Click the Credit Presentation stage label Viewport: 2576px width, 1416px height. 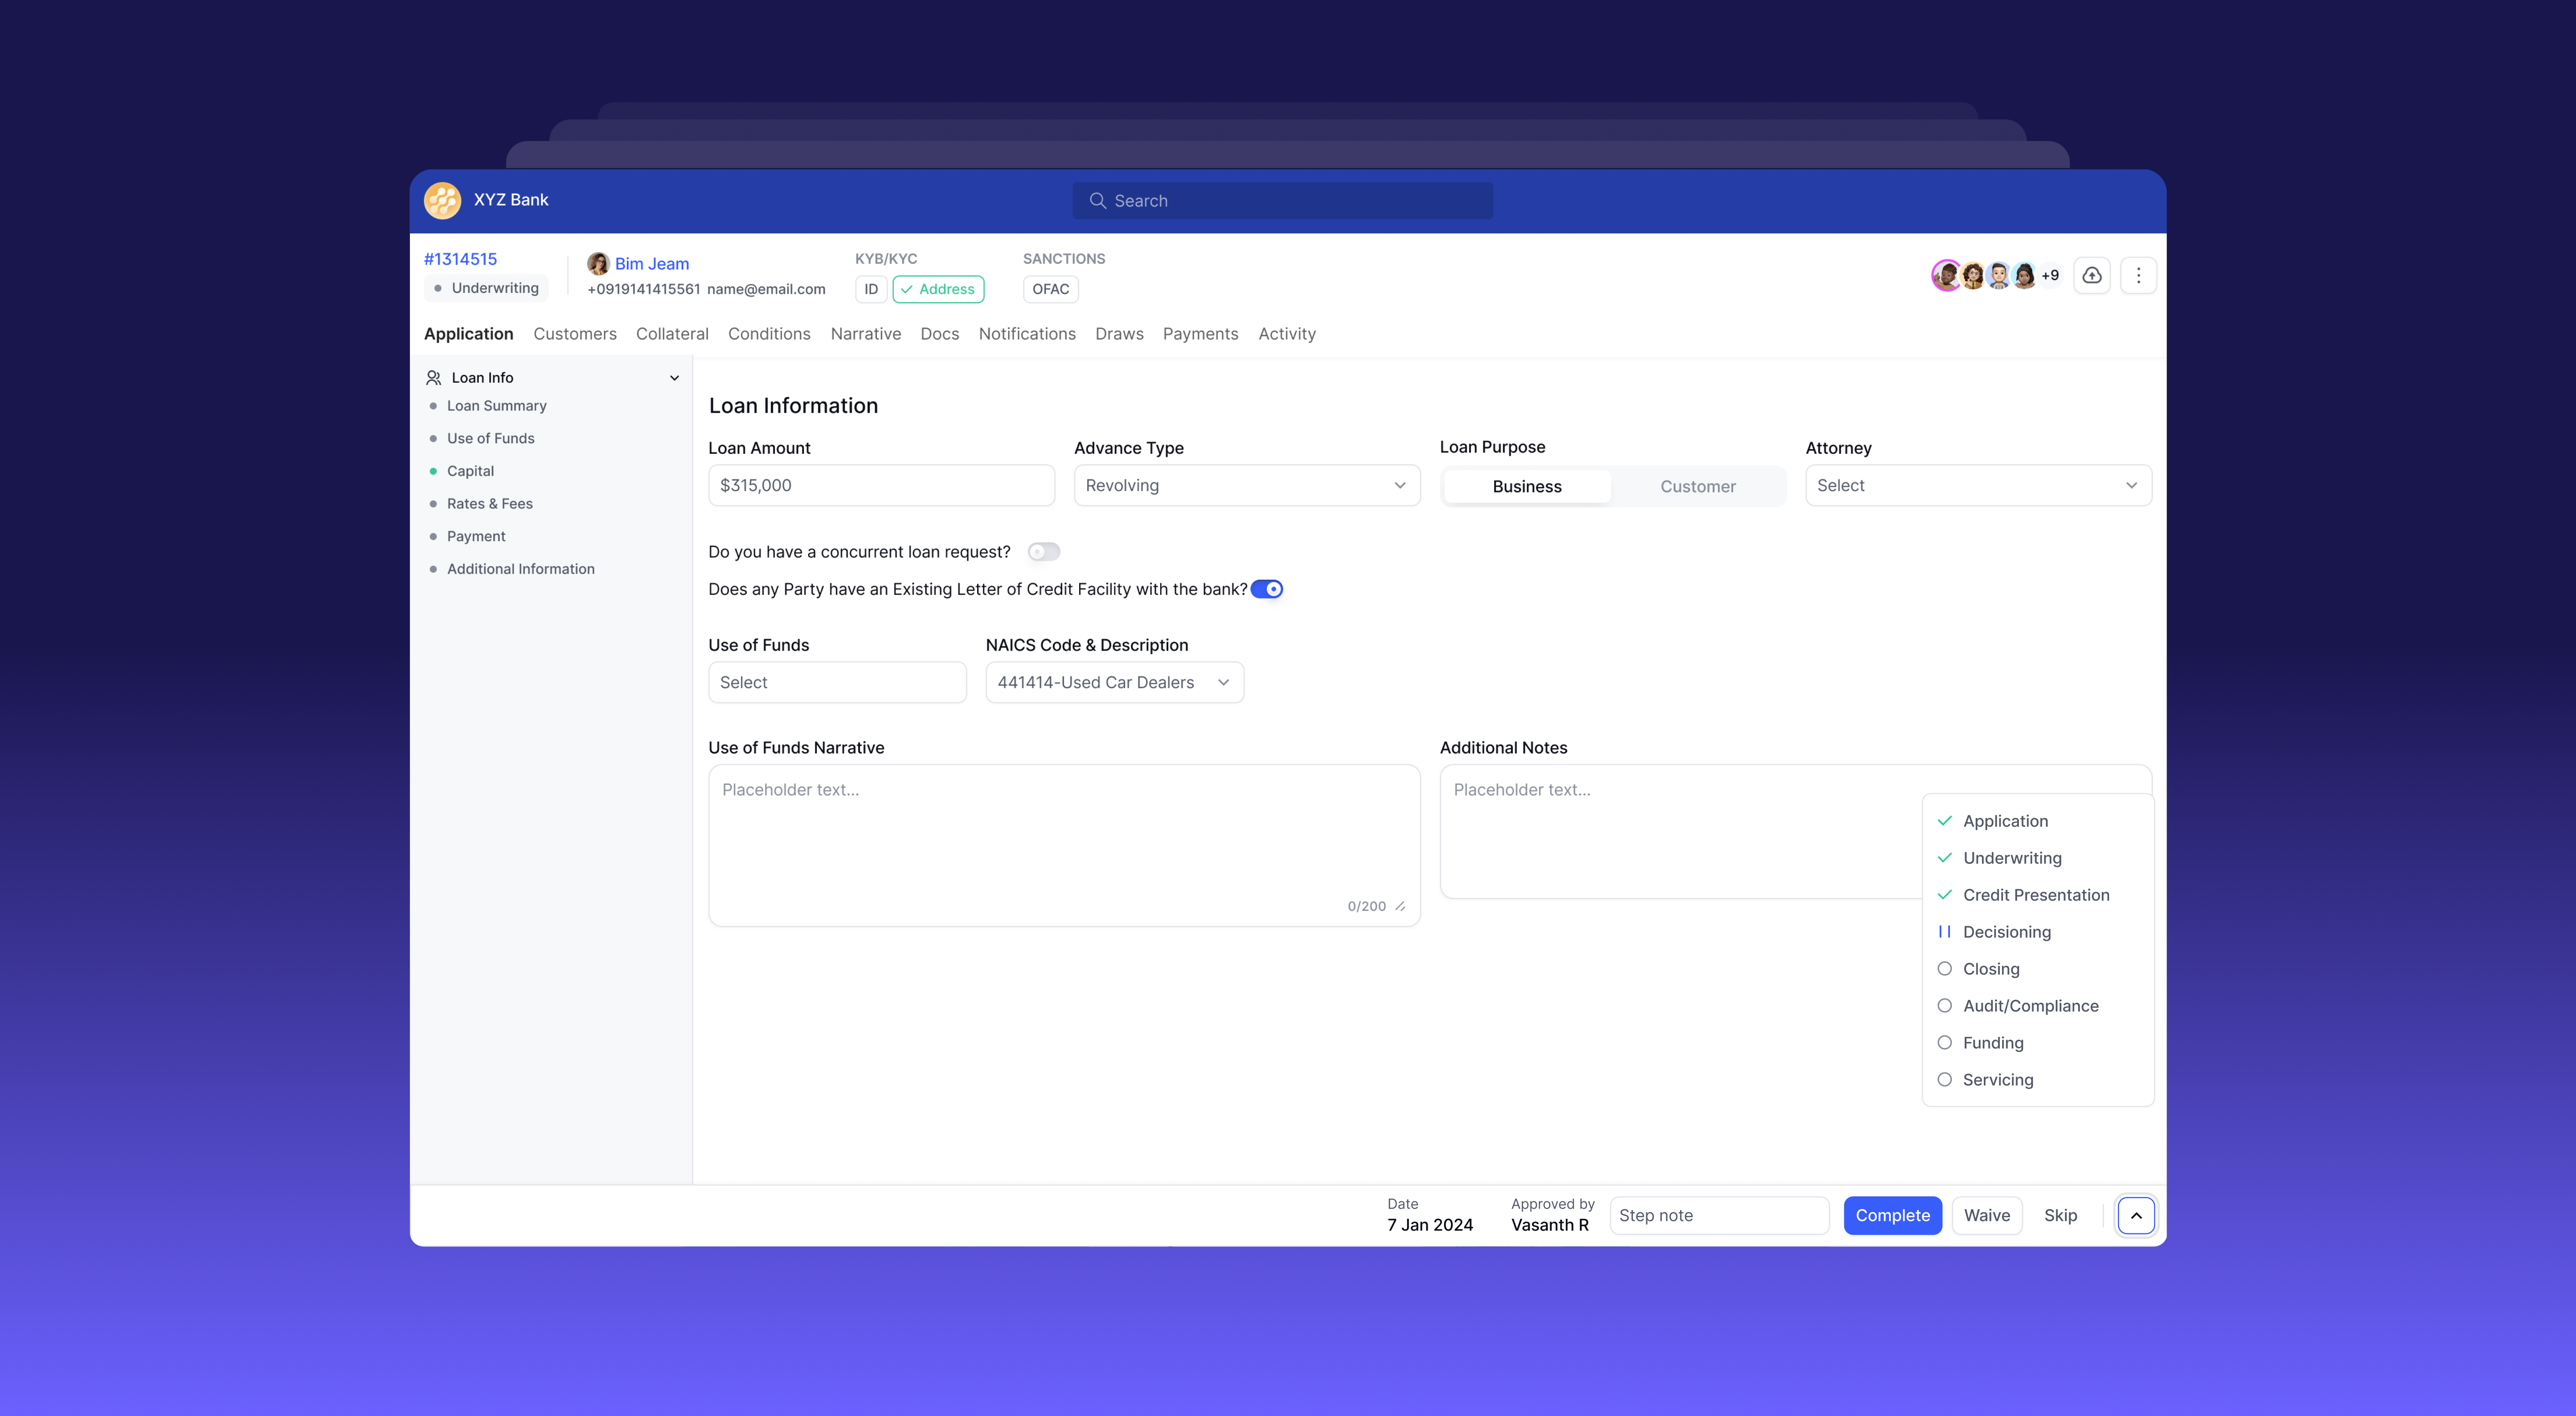pyautogui.click(x=2036, y=895)
